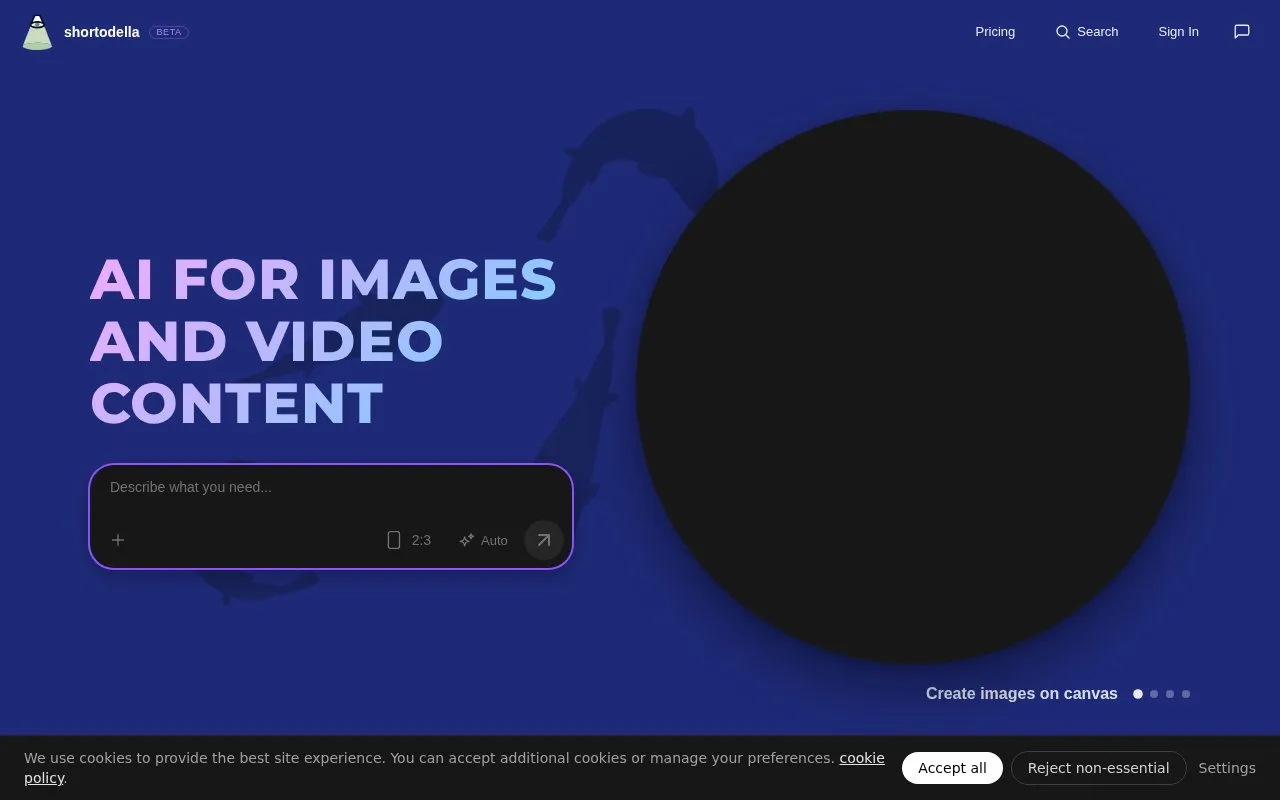
Task: Click the shortodella brand name
Action: click(102, 32)
